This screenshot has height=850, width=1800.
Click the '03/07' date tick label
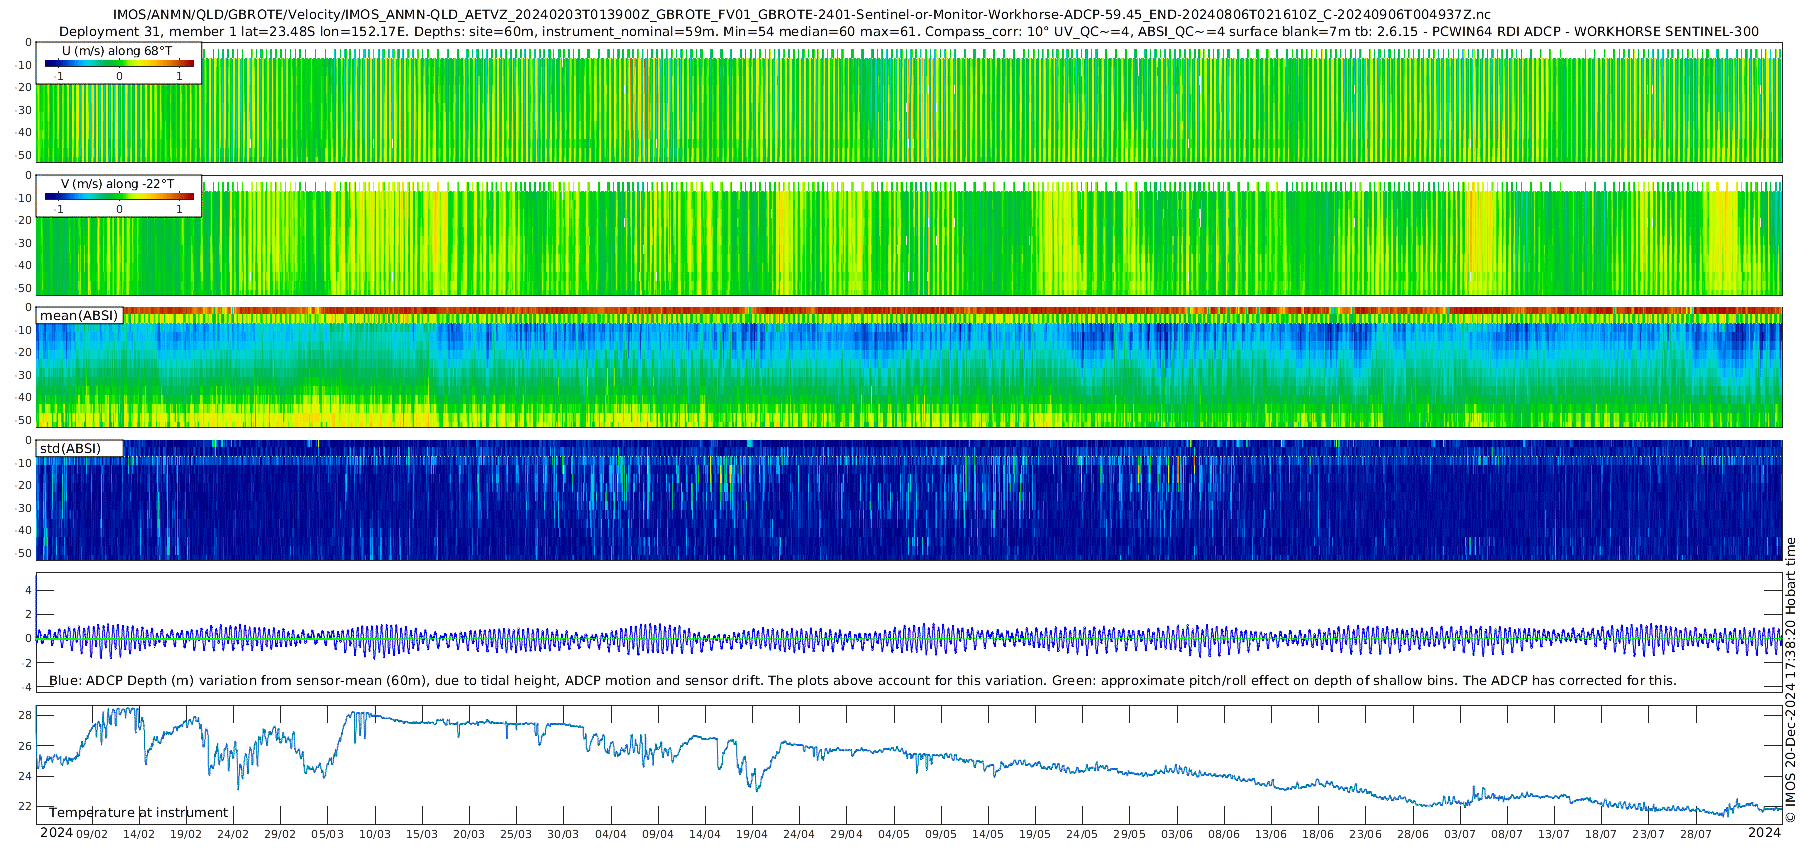coord(1460,834)
